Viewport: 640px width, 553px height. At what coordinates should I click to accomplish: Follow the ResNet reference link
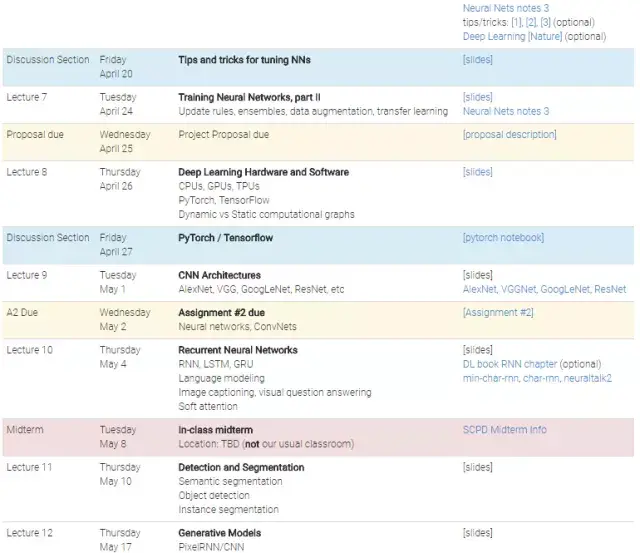coord(610,289)
